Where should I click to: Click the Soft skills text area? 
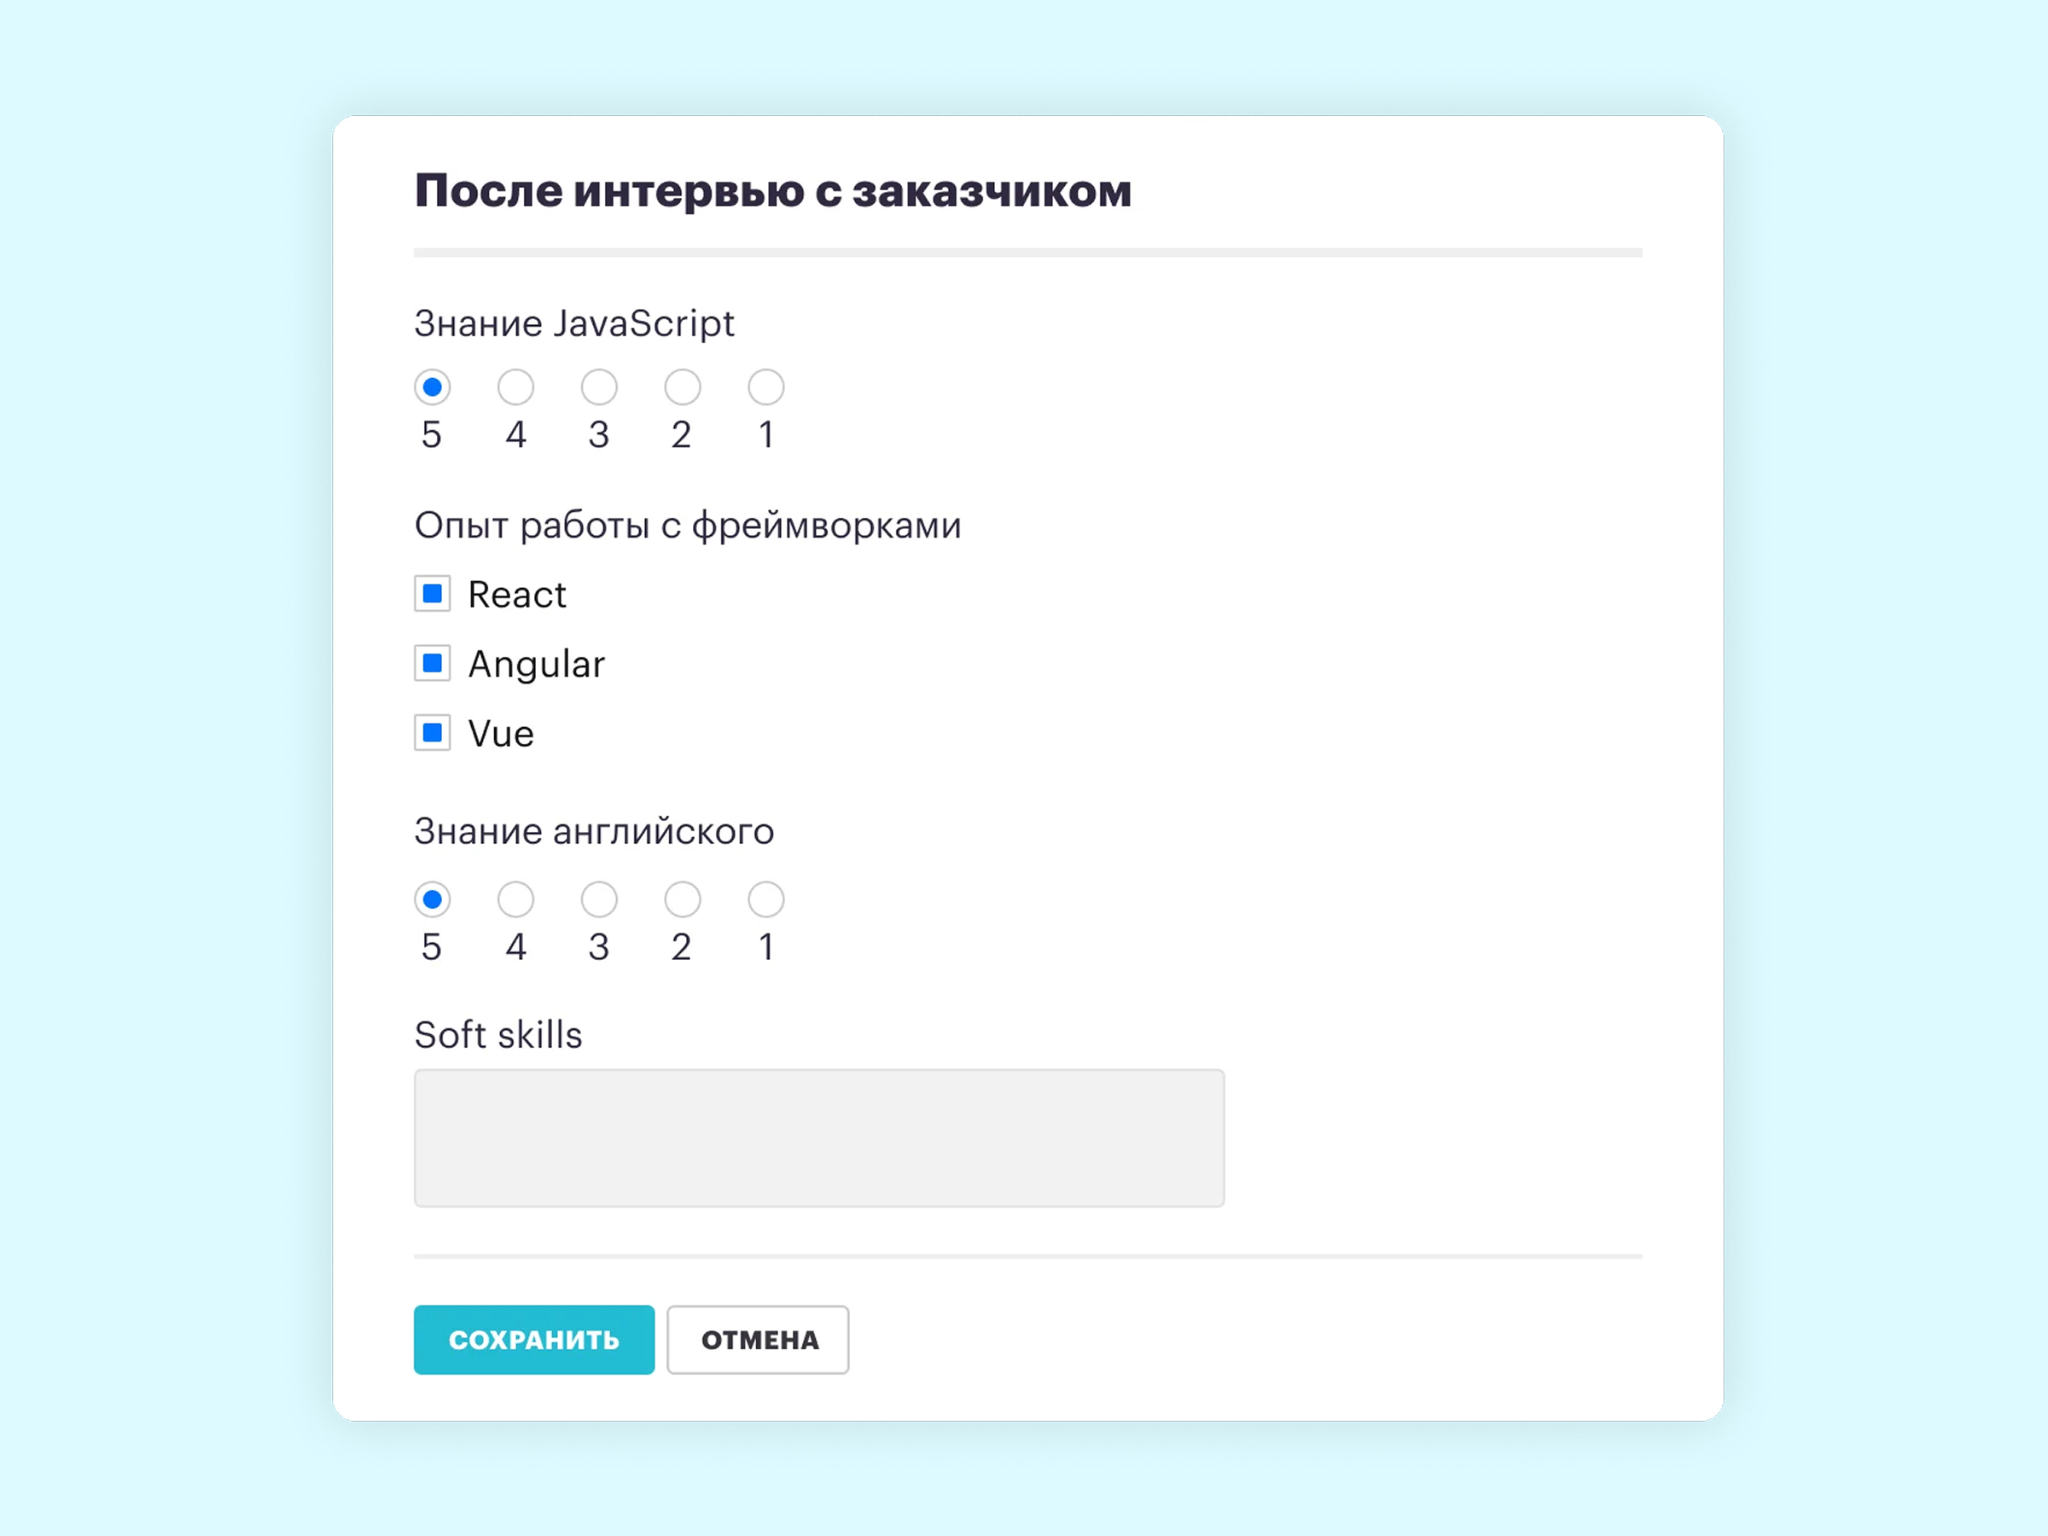[819, 1138]
